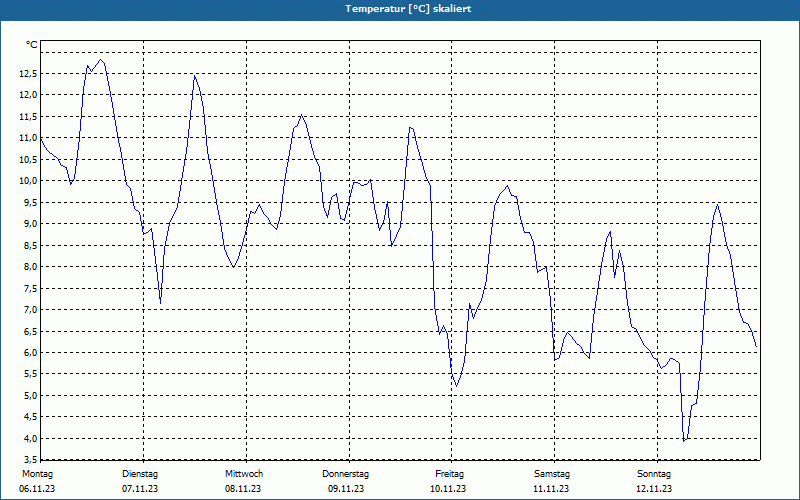Select the 10,0 axis value
Image resolution: width=800 pixels, height=500 pixels.
pos(28,181)
